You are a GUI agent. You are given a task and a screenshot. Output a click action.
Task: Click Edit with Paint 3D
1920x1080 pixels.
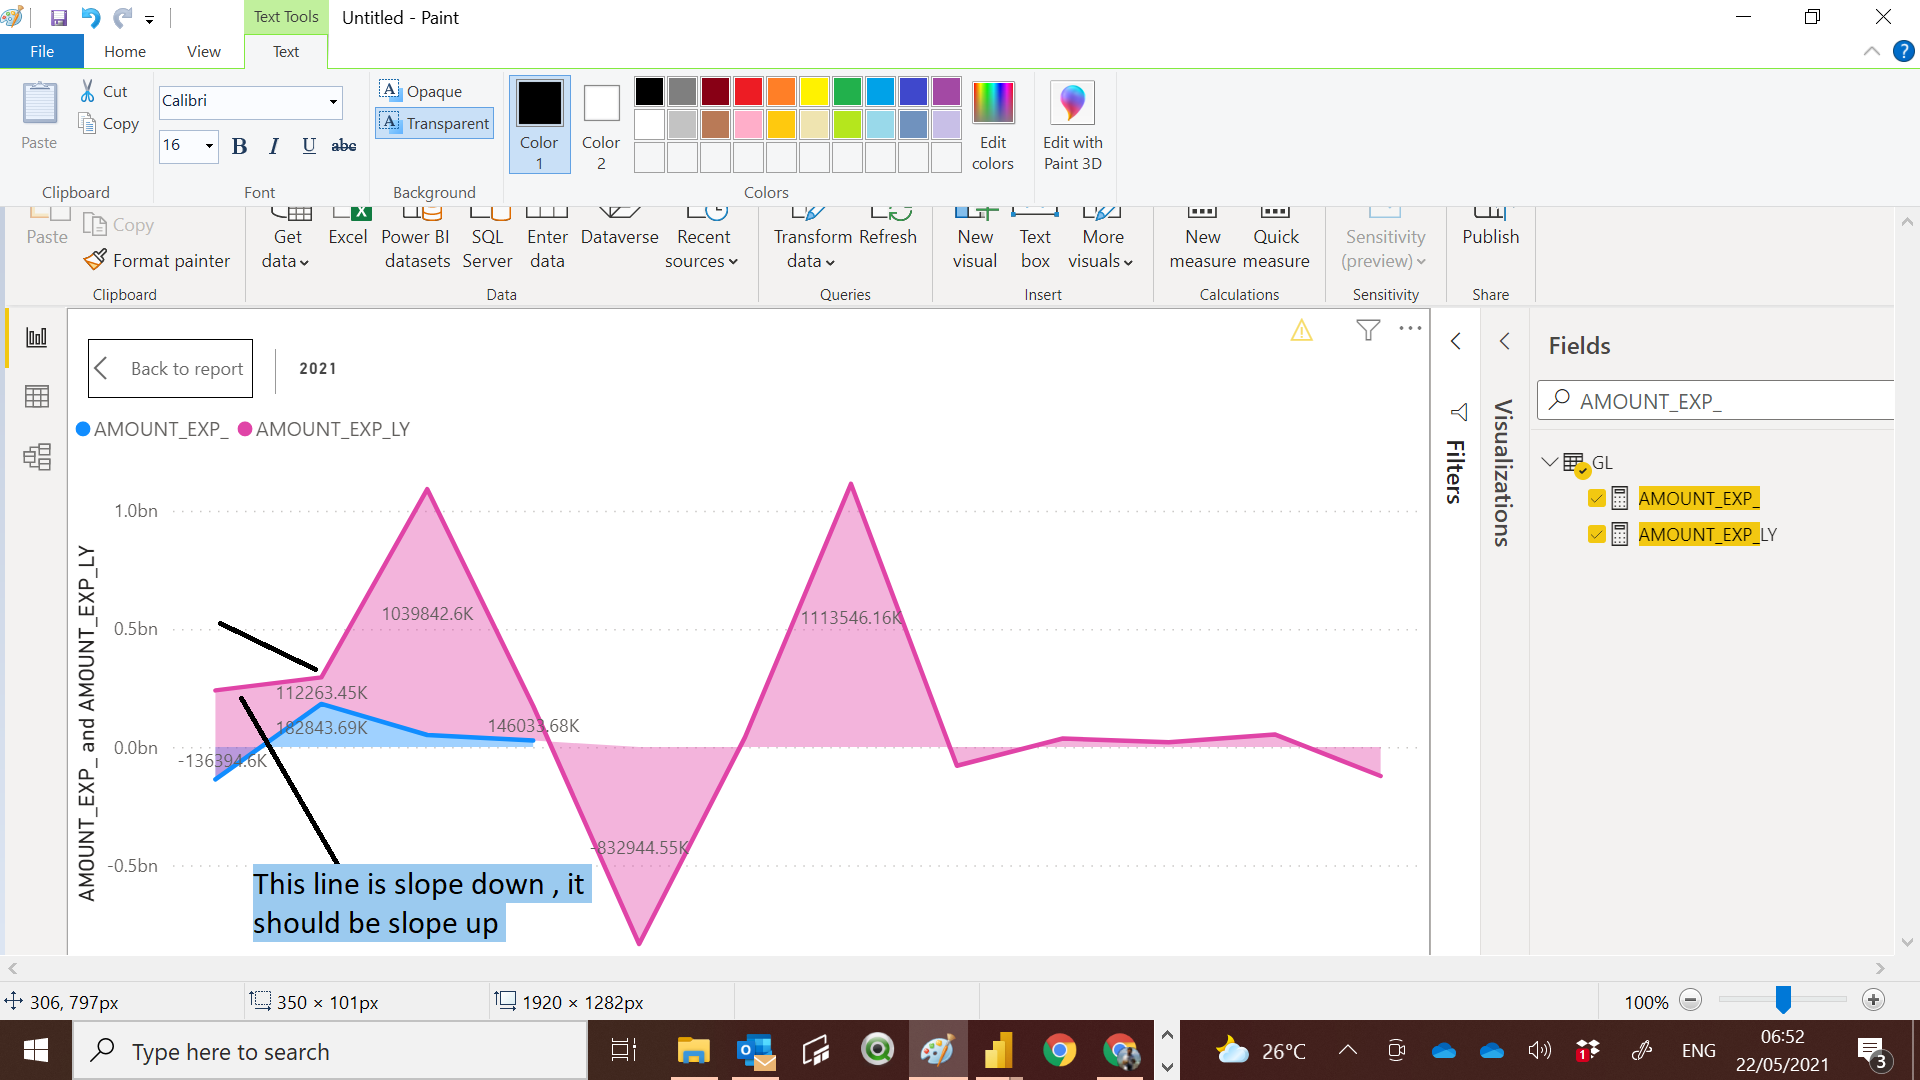click(x=1072, y=127)
